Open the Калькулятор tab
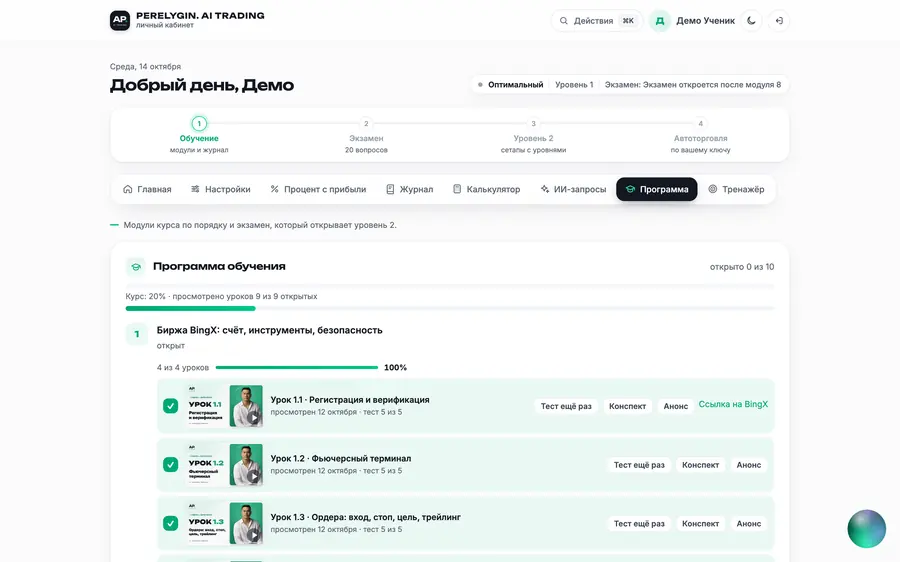Viewport: 900px width, 562px height. coord(487,189)
